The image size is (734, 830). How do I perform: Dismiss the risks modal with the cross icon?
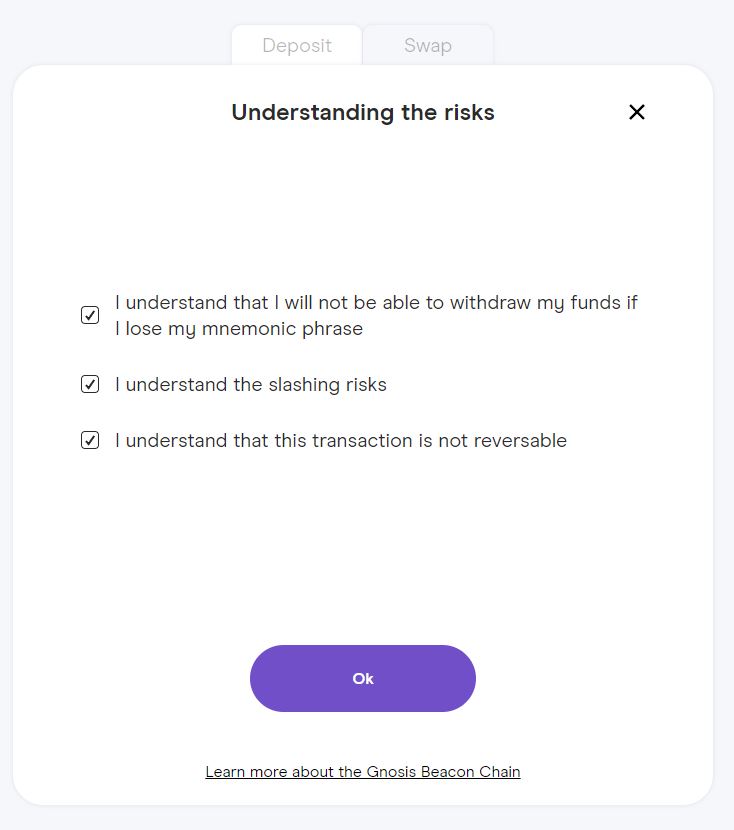[637, 112]
